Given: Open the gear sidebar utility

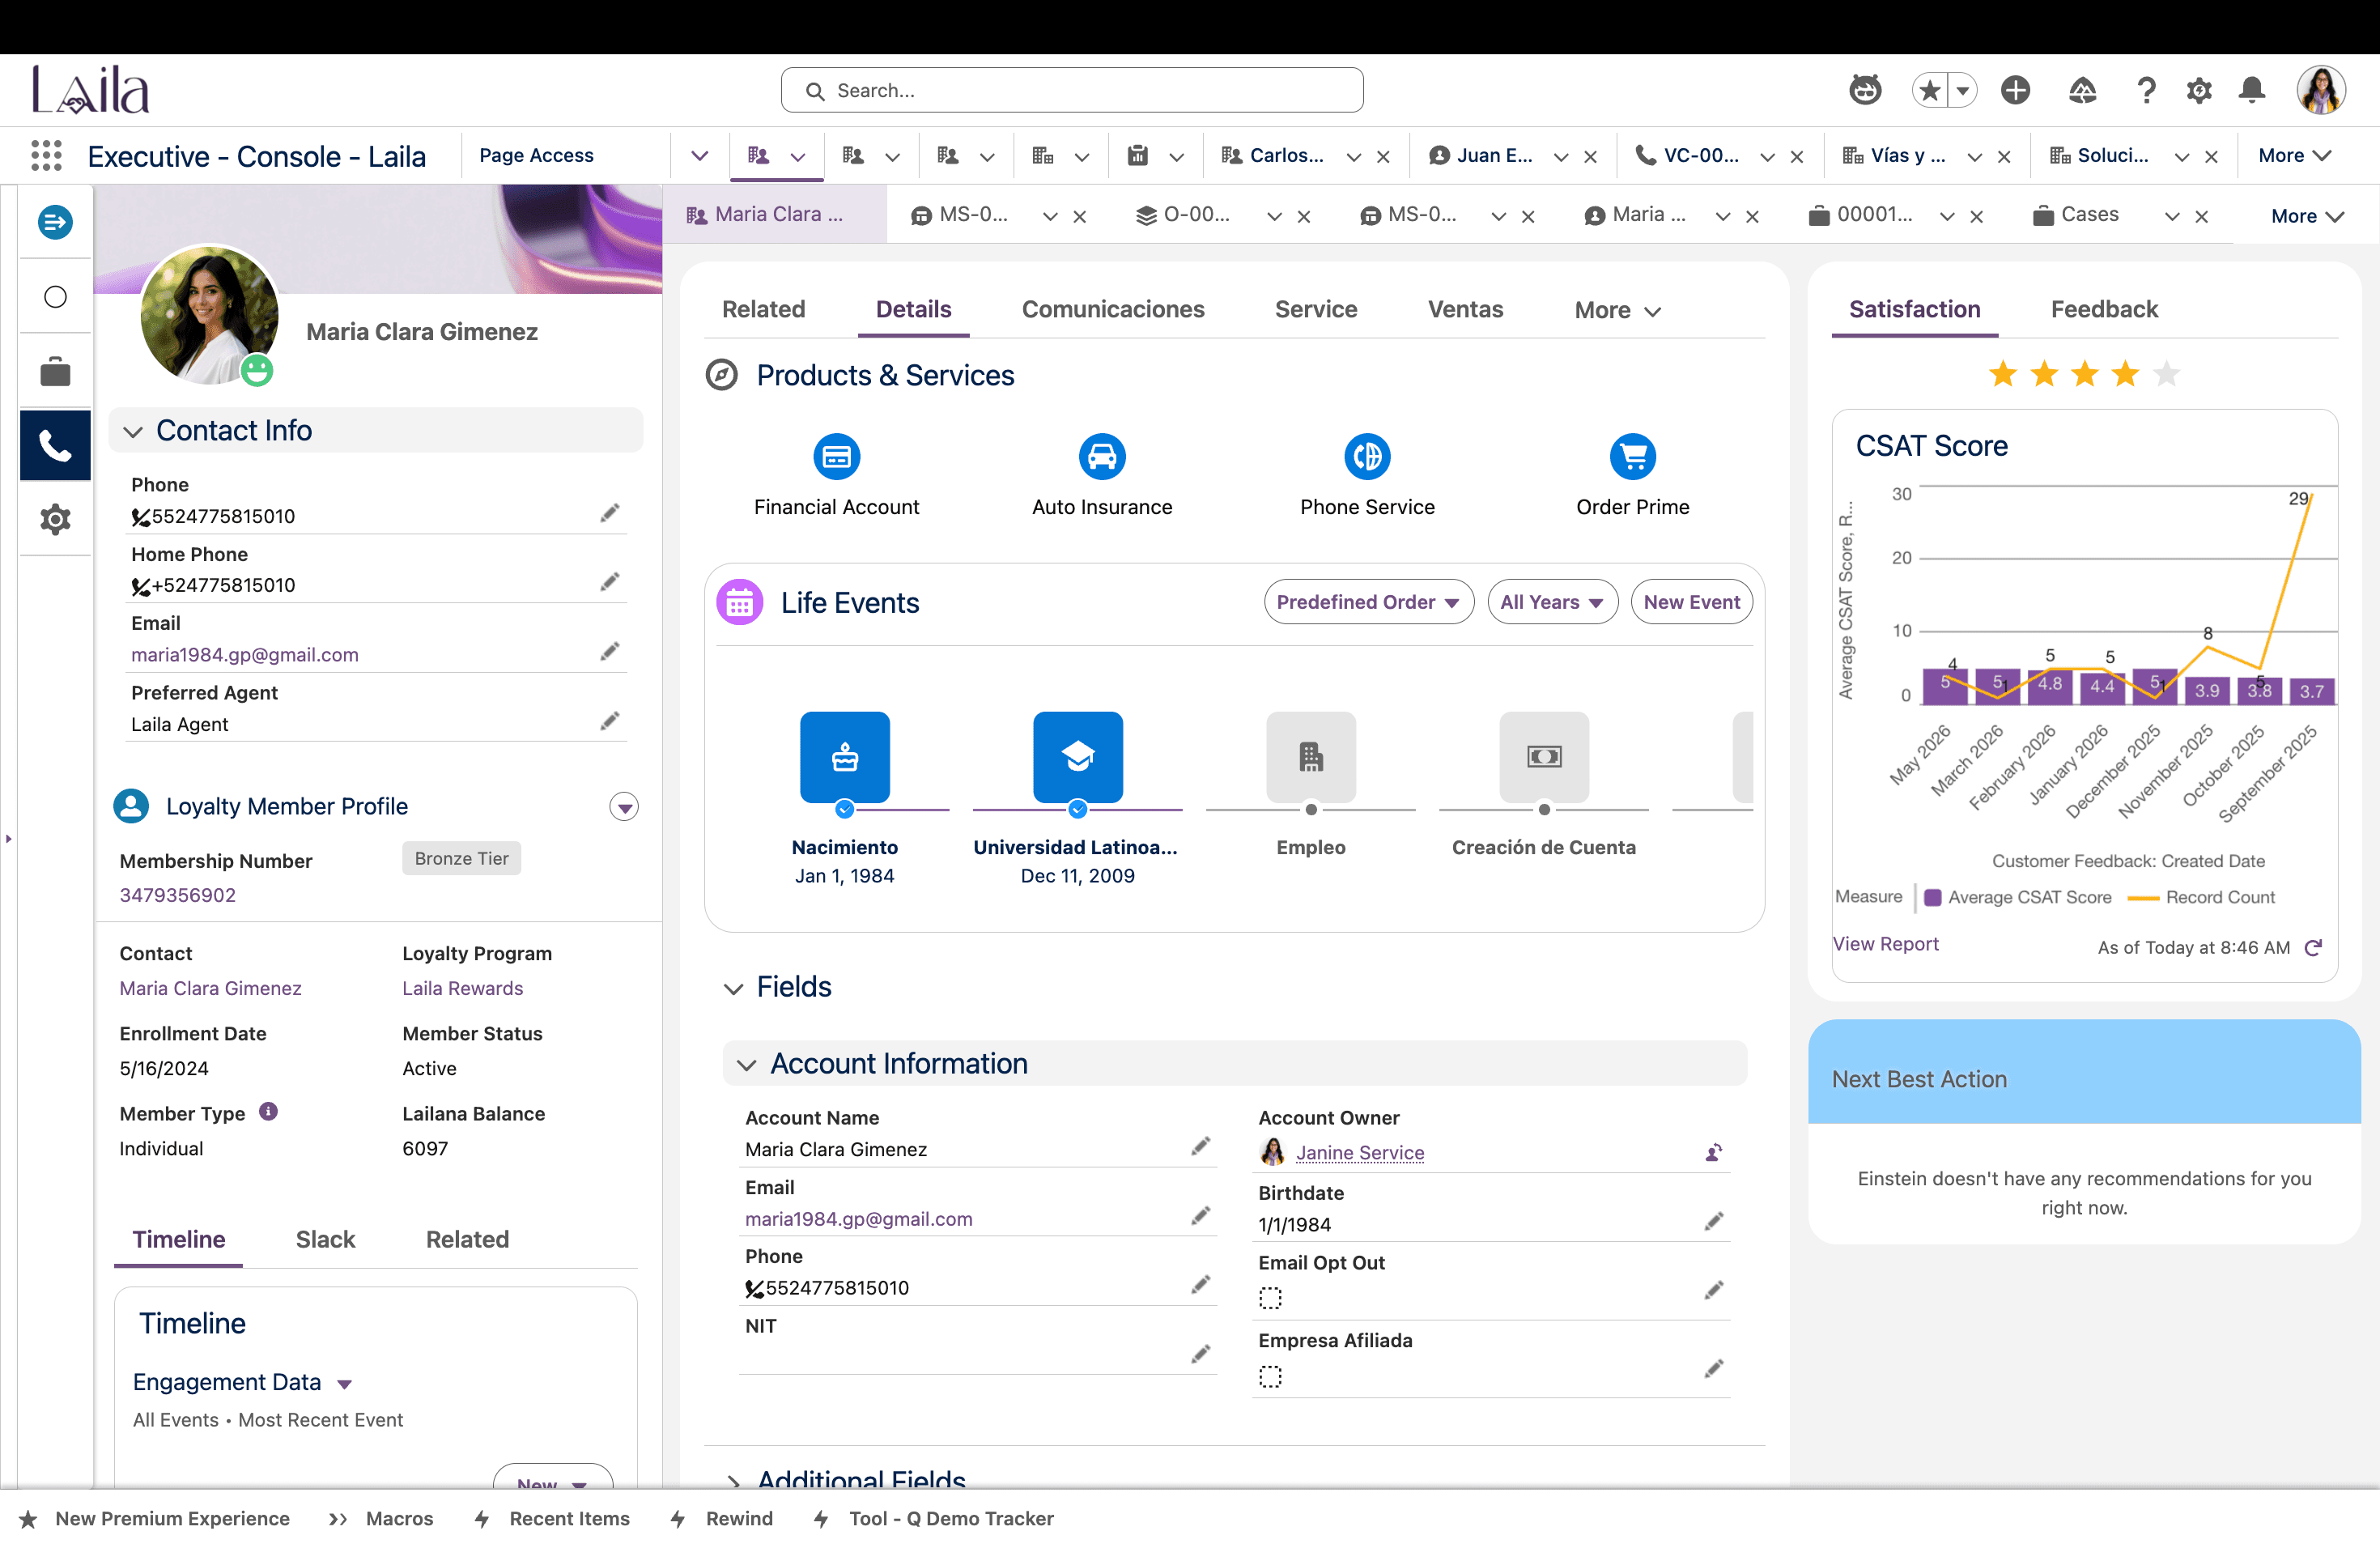Looking at the screenshot, I should [55, 519].
